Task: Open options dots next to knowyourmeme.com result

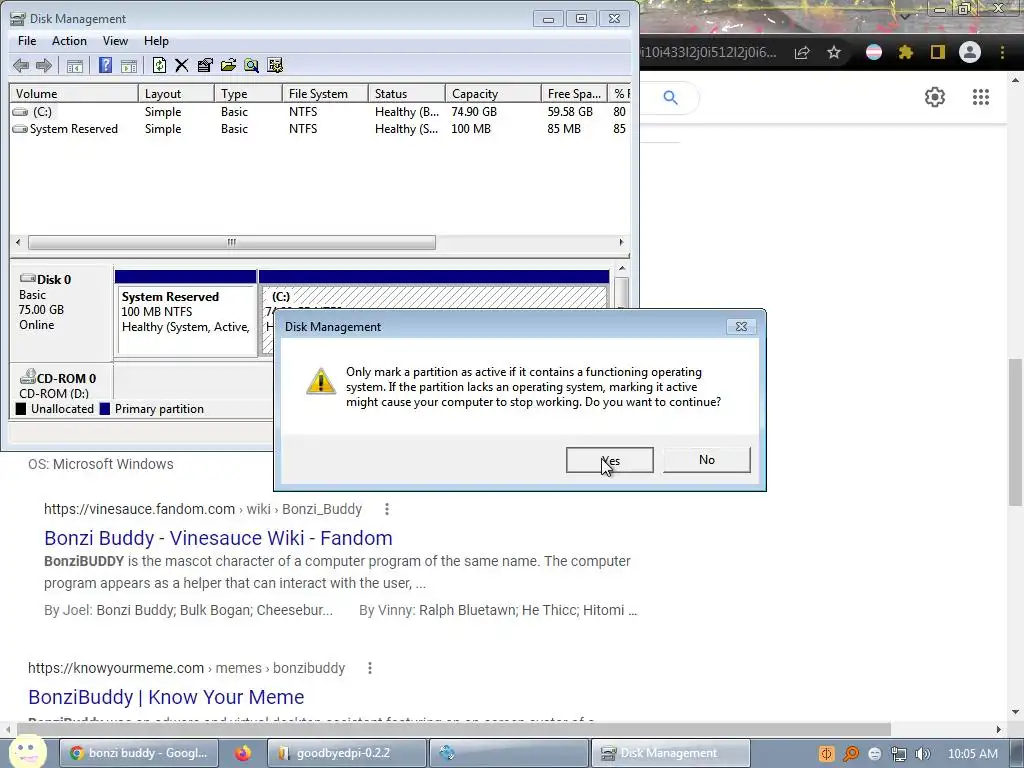Action: [x=370, y=668]
